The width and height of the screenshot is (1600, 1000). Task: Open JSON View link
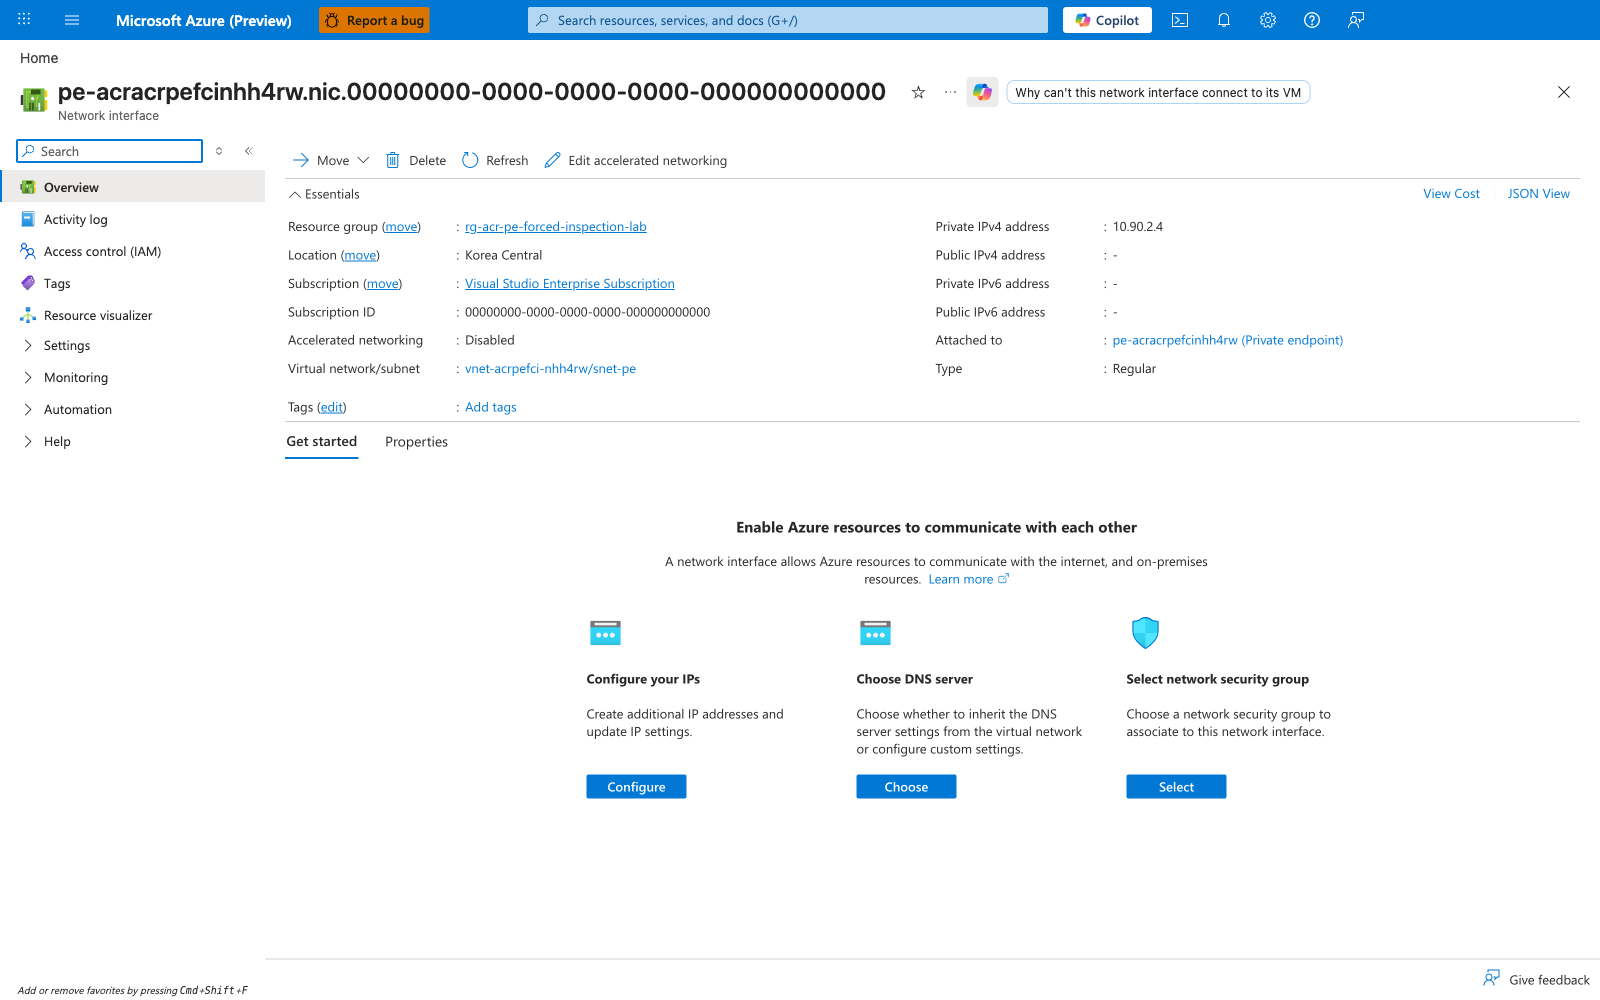pyautogui.click(x=1538, y=194)
